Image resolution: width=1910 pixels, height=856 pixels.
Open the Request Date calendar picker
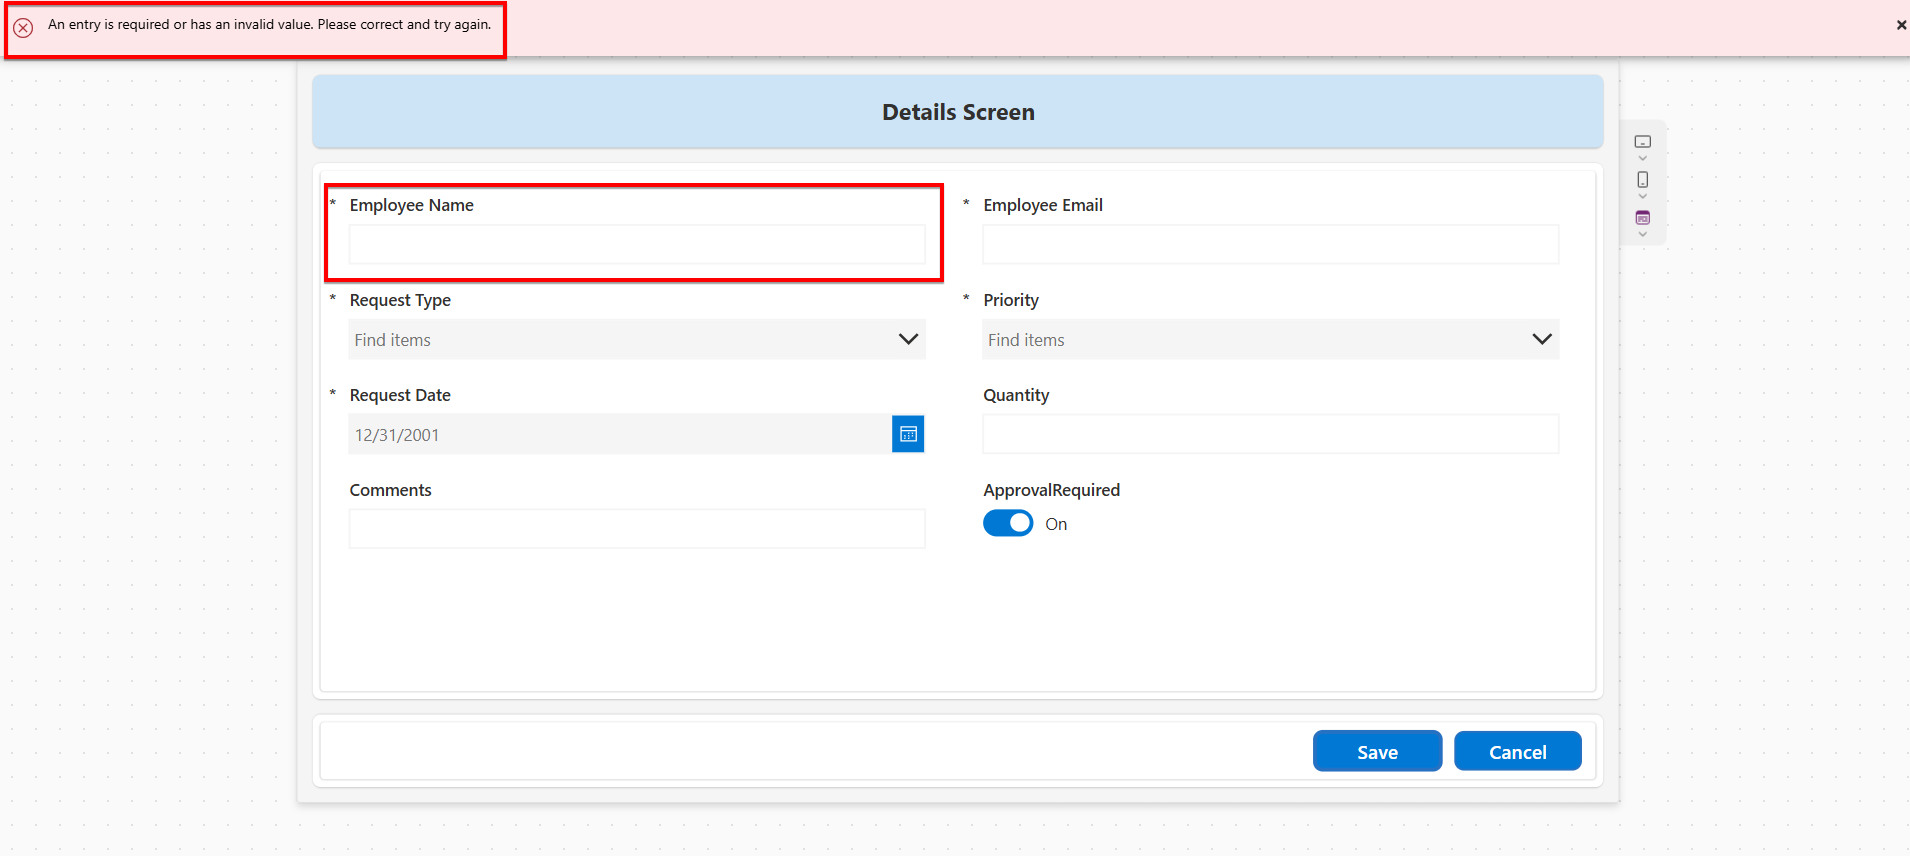click(x=907, y=434)
